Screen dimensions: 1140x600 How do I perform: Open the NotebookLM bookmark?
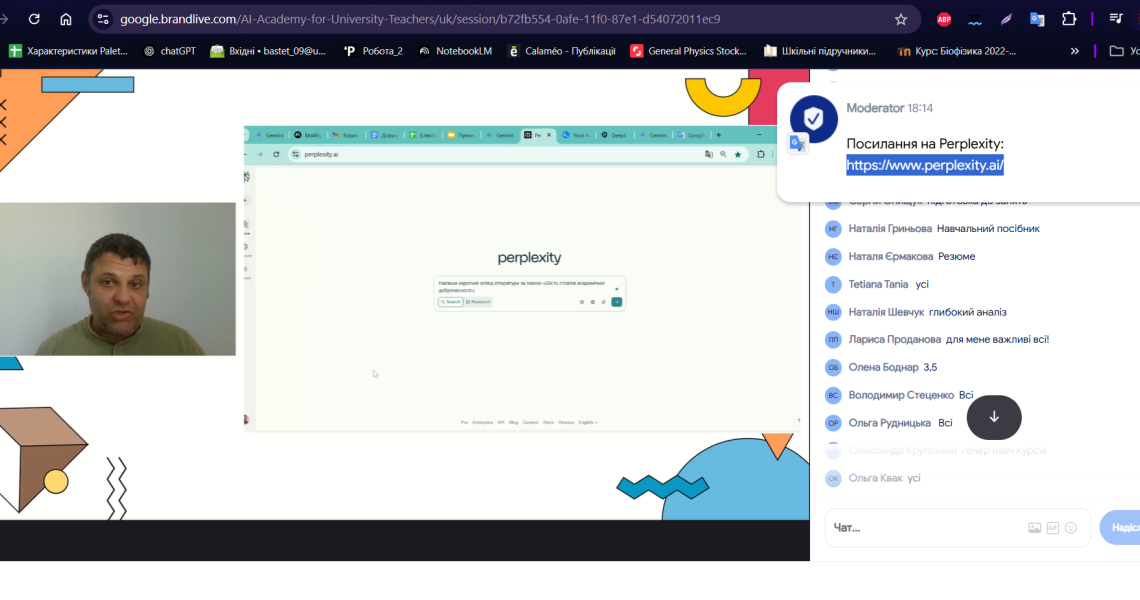[455, 51]
